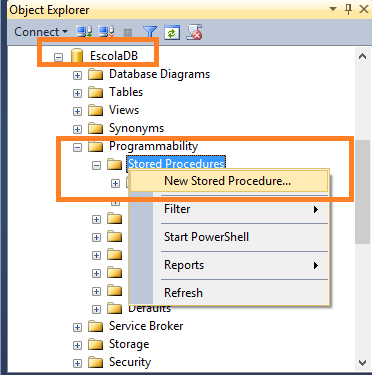Click the Stop toolbar icon
Screen dimensions: 372x375
tap(128, 33)
